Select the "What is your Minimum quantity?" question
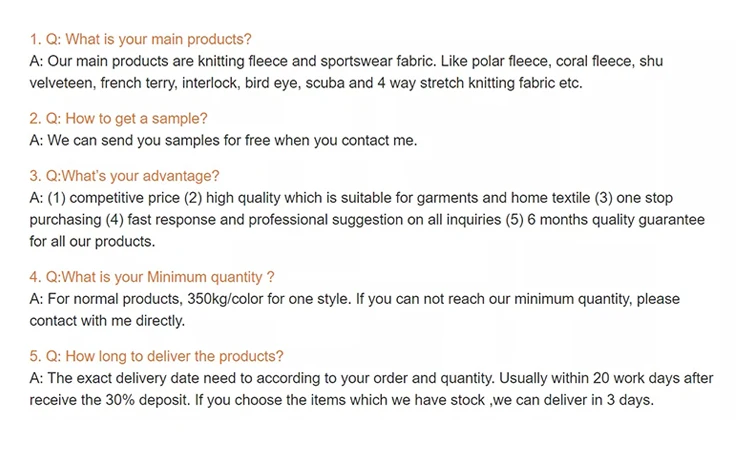Image resolution: width=750 pixels, height=455 pixels. point(151,277)
